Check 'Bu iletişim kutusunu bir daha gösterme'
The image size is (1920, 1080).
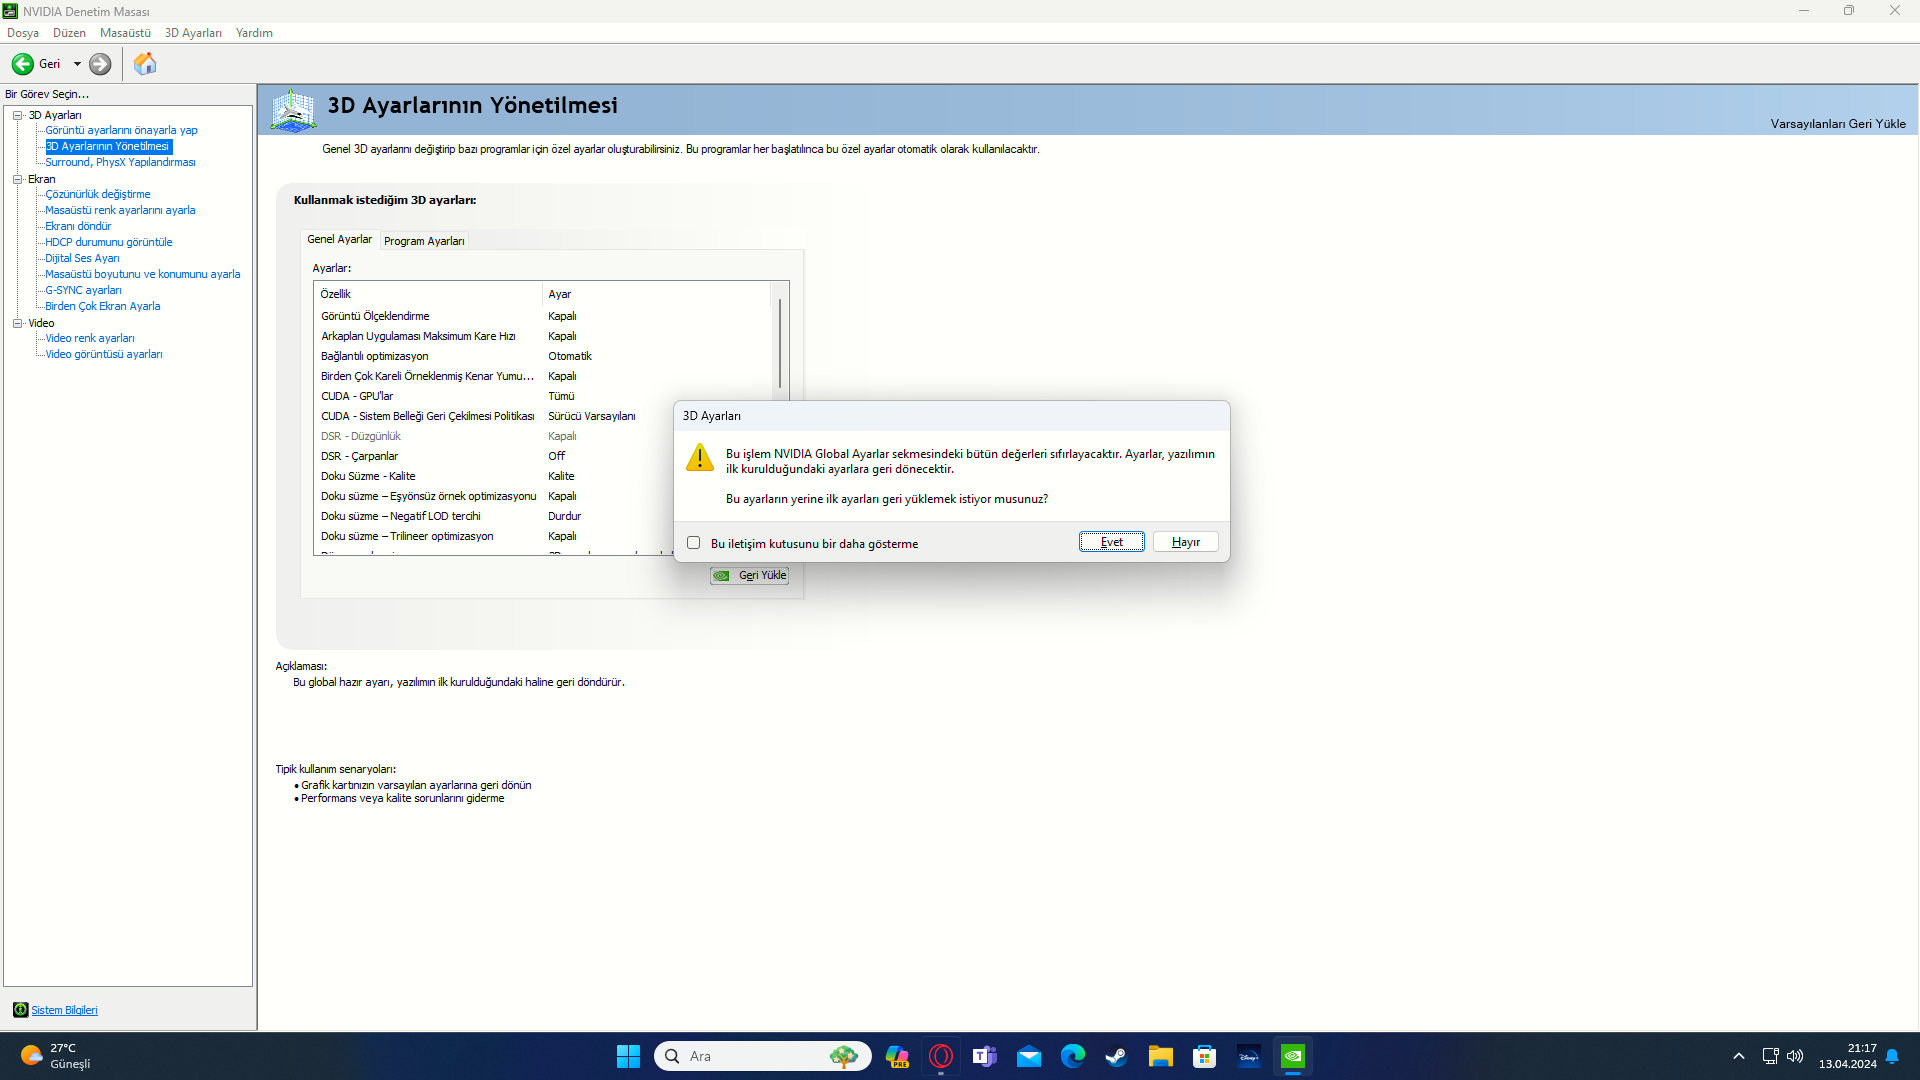pos(693,543)
